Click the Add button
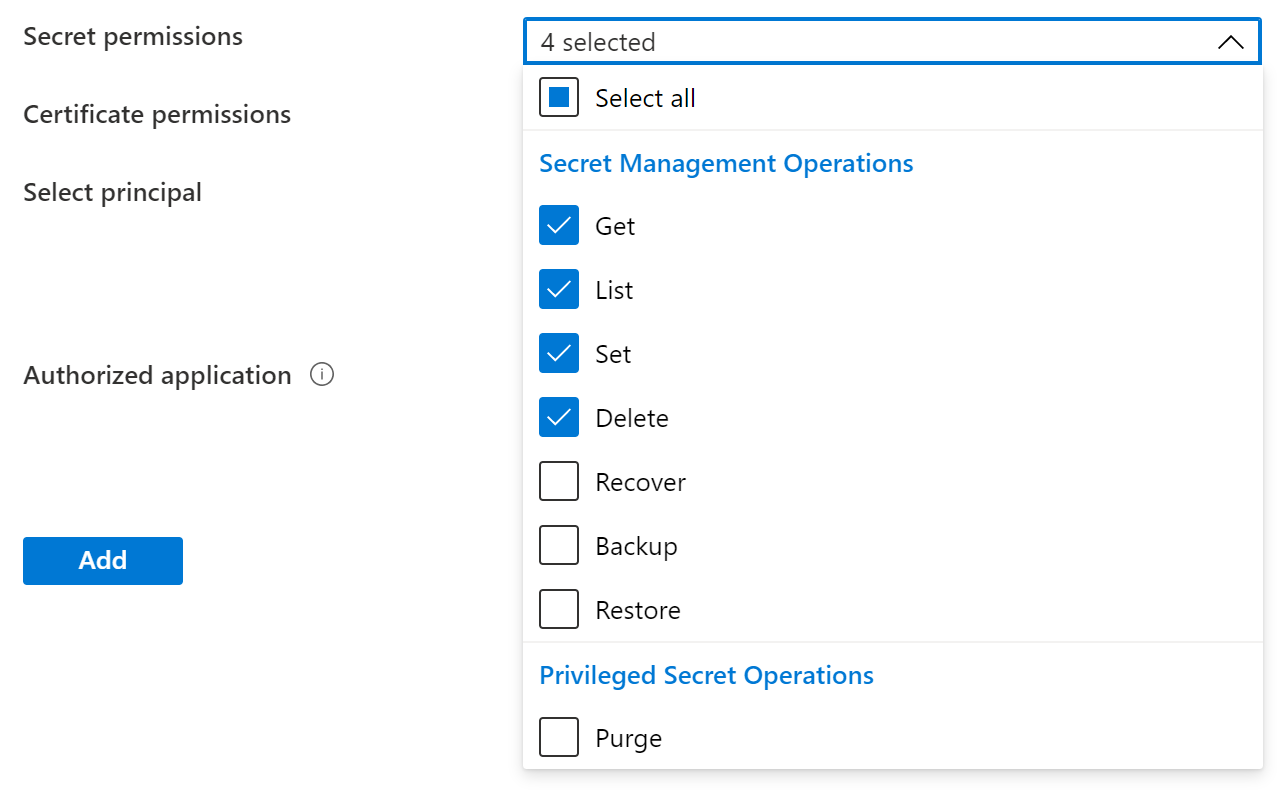 tap(102, 560)
